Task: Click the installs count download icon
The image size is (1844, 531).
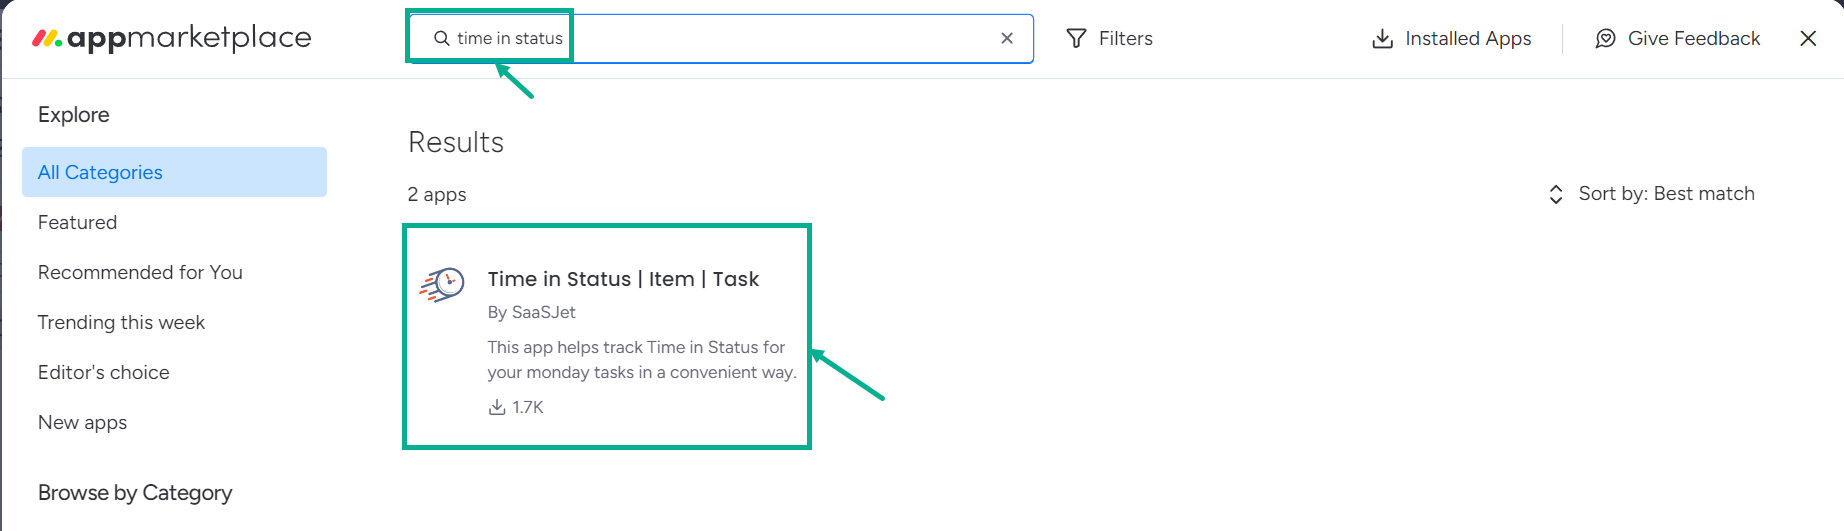Action: pyautogui.click(x=496, y=407)
